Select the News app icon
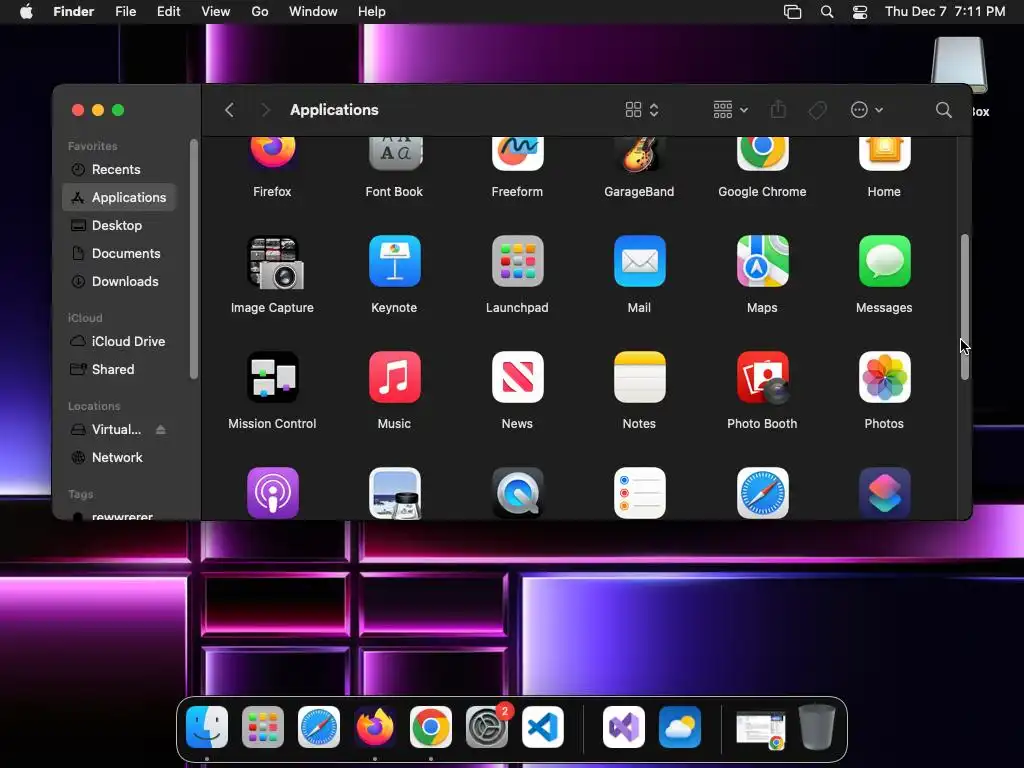The image size is (1024, 768). coord(517,377)
